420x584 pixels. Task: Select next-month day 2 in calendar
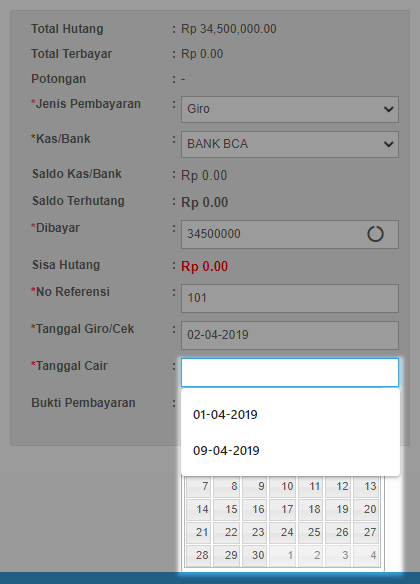tap(310, 555)
